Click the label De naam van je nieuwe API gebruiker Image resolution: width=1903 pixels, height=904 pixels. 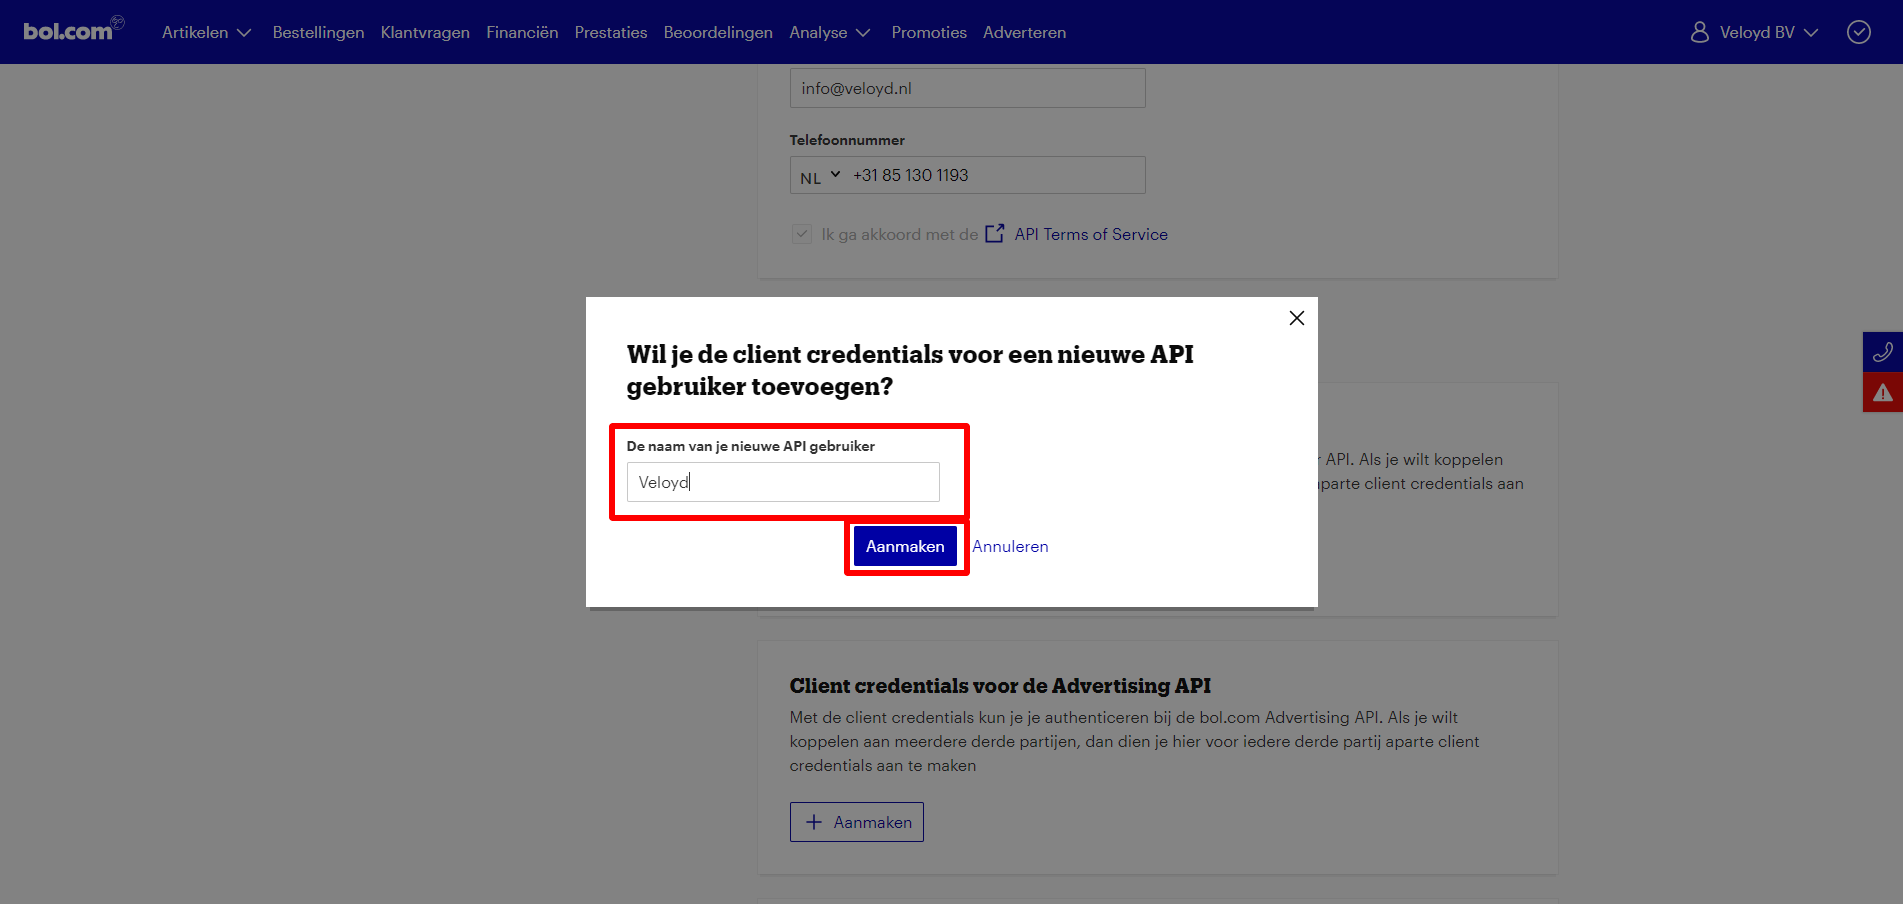[751, 446]
